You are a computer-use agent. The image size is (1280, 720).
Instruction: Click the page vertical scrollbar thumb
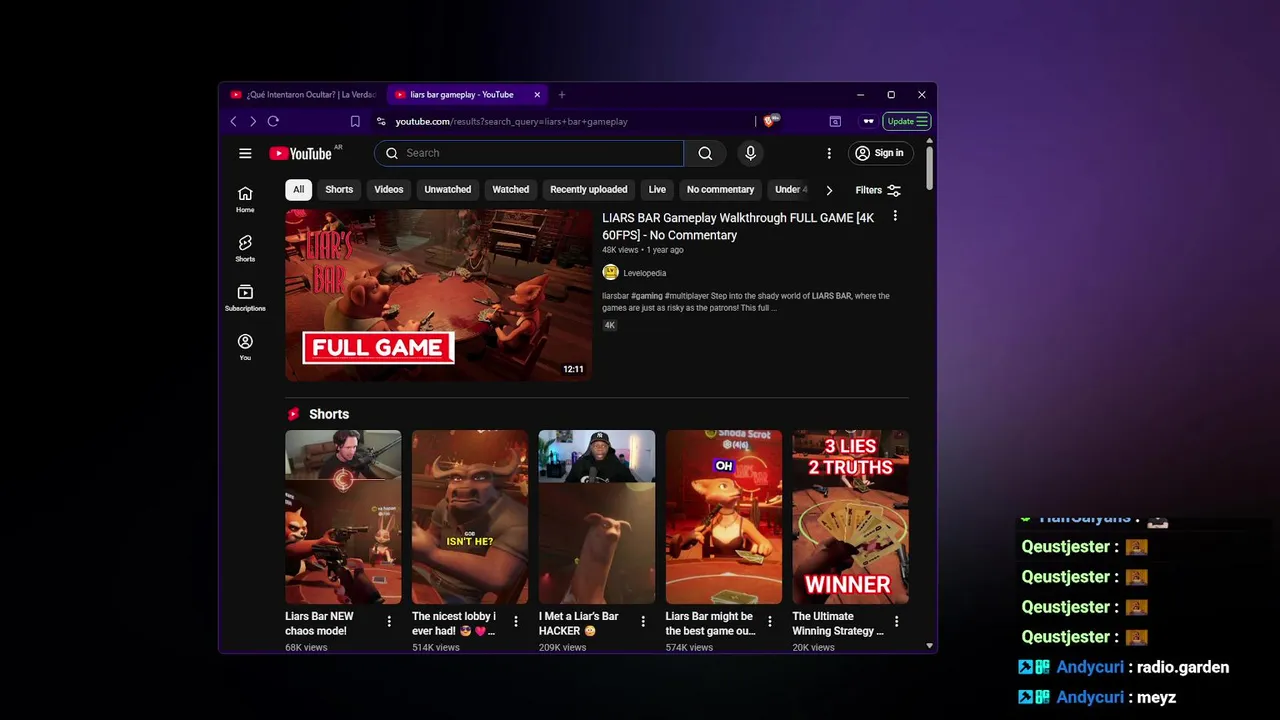tap(930, 167)
